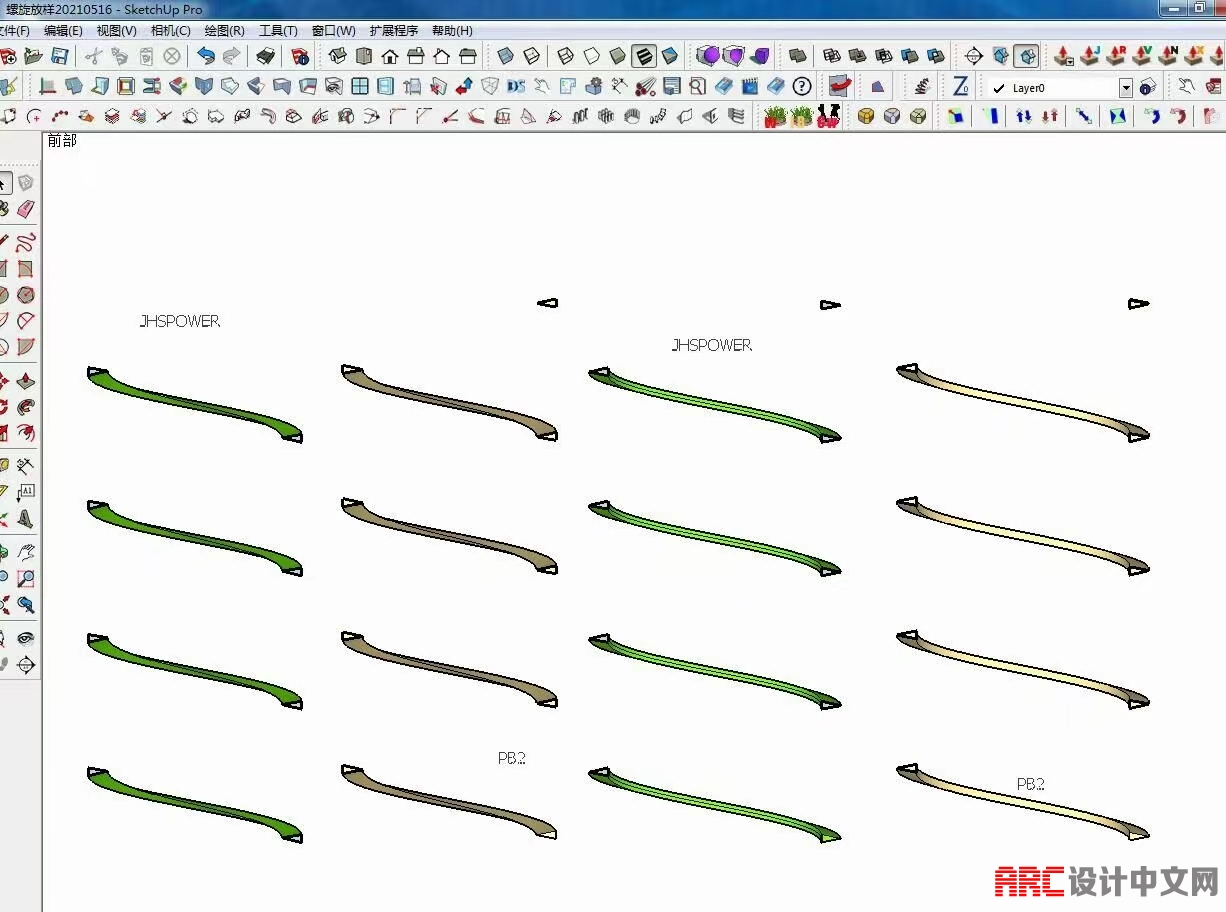1226x912 pixels.
Task: Click the Undo arrow in the toolbar
Action: (206, 56)
